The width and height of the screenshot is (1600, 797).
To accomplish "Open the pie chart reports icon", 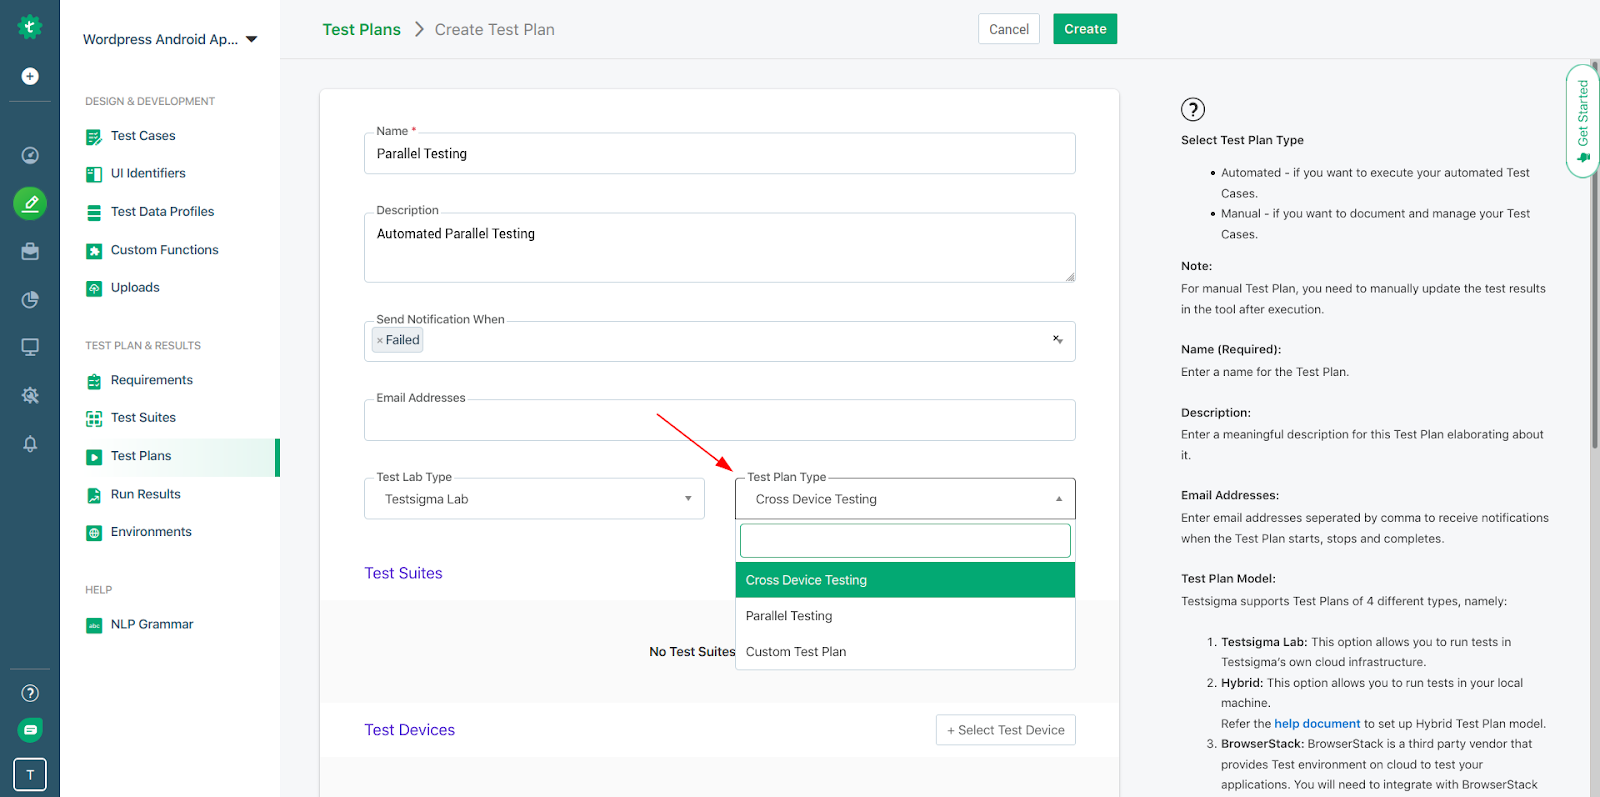I will click(30, 299).
